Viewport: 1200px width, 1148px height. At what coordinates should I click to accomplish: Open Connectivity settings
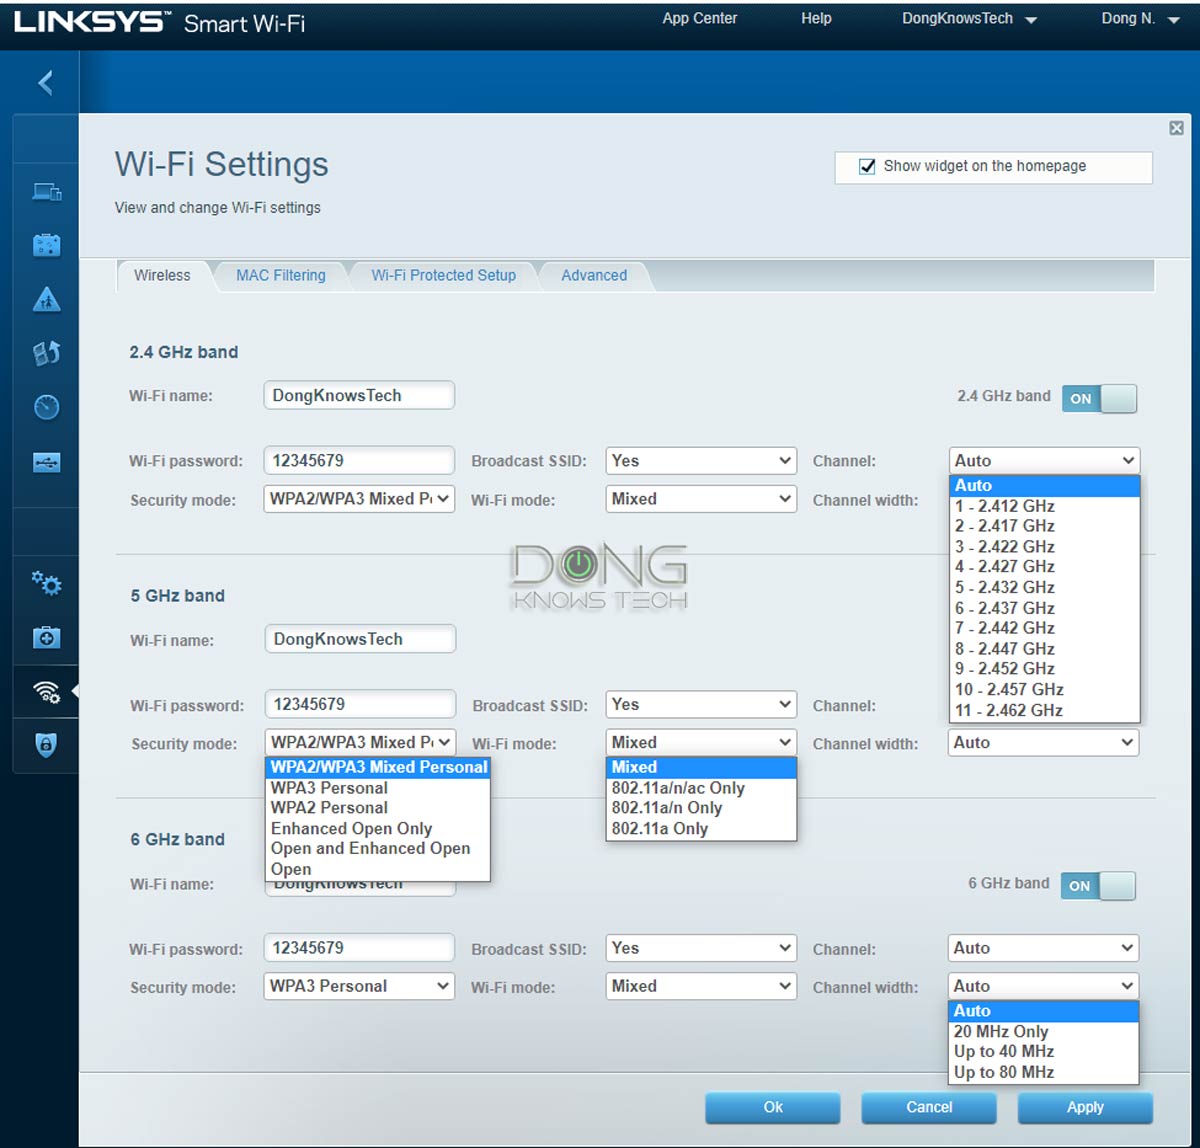point(46,583)
